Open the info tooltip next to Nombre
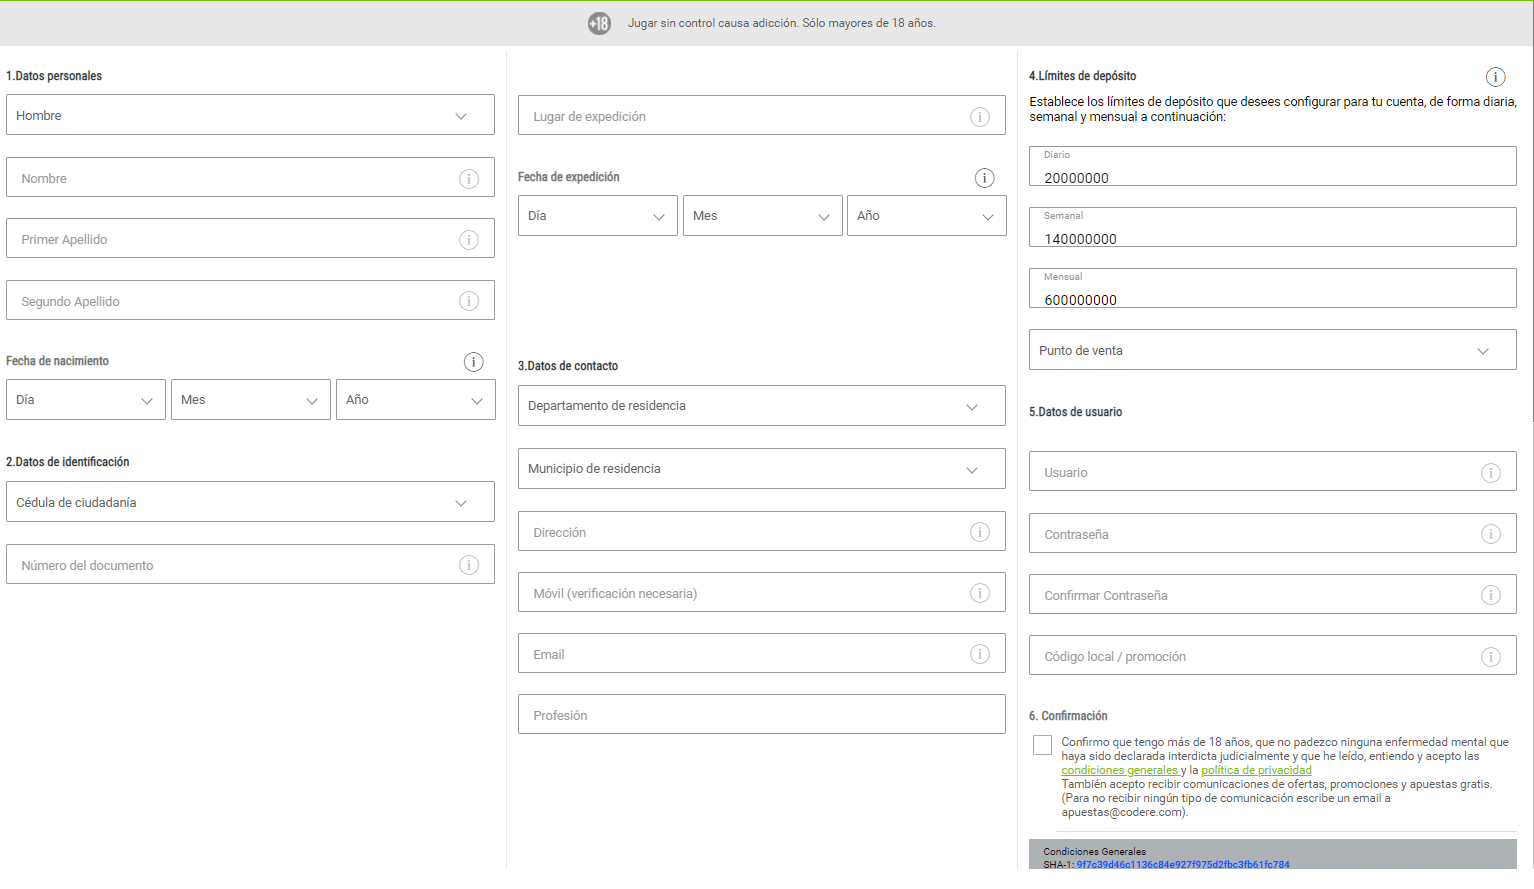This screenshot has width=1534, height=889. 469,177
